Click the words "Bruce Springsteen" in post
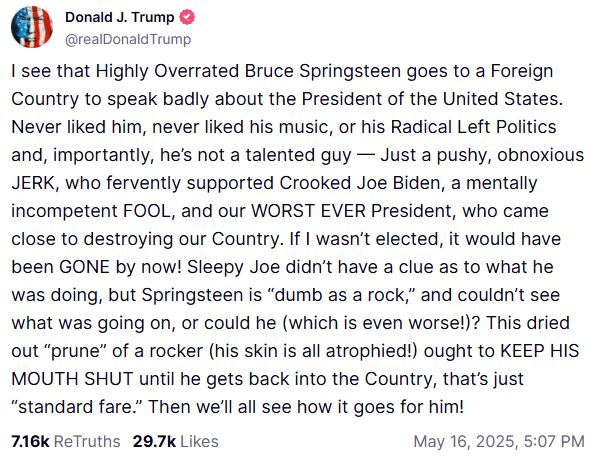 (323, 71)
